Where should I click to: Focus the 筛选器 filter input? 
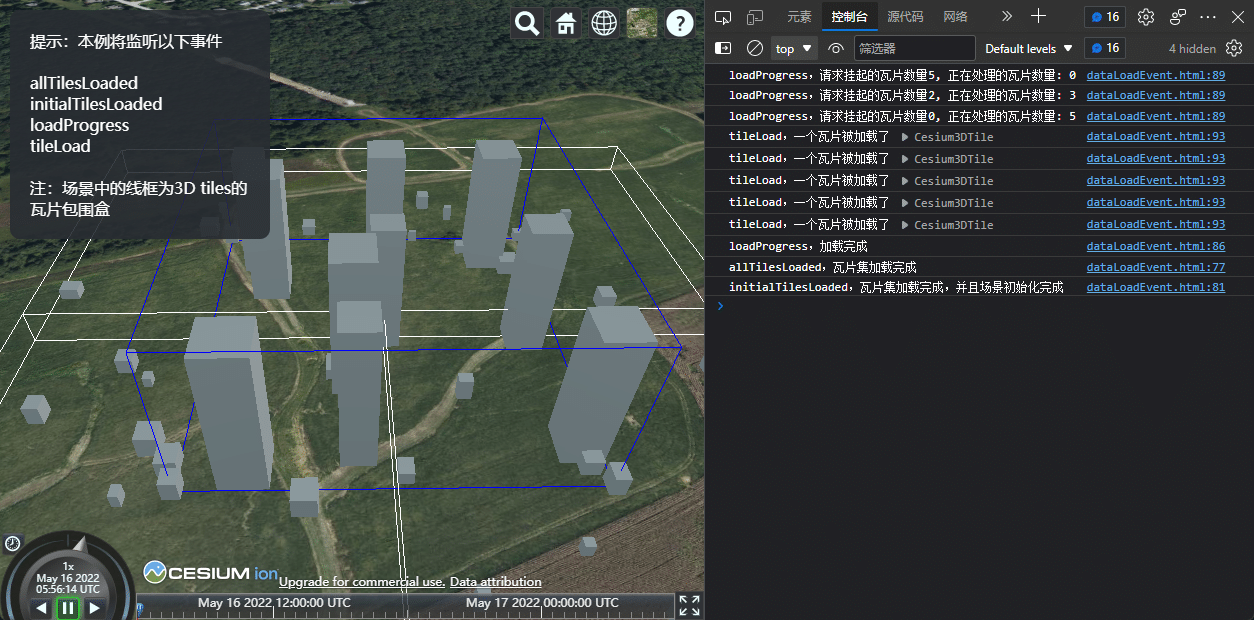point(914,48)
